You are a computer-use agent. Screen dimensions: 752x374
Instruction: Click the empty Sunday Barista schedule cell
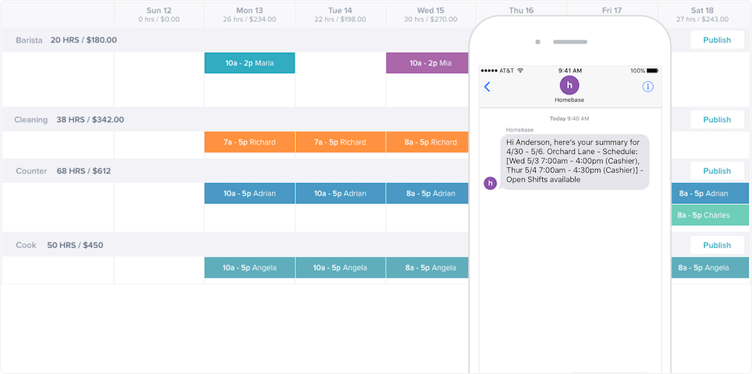tap(159, 79)
